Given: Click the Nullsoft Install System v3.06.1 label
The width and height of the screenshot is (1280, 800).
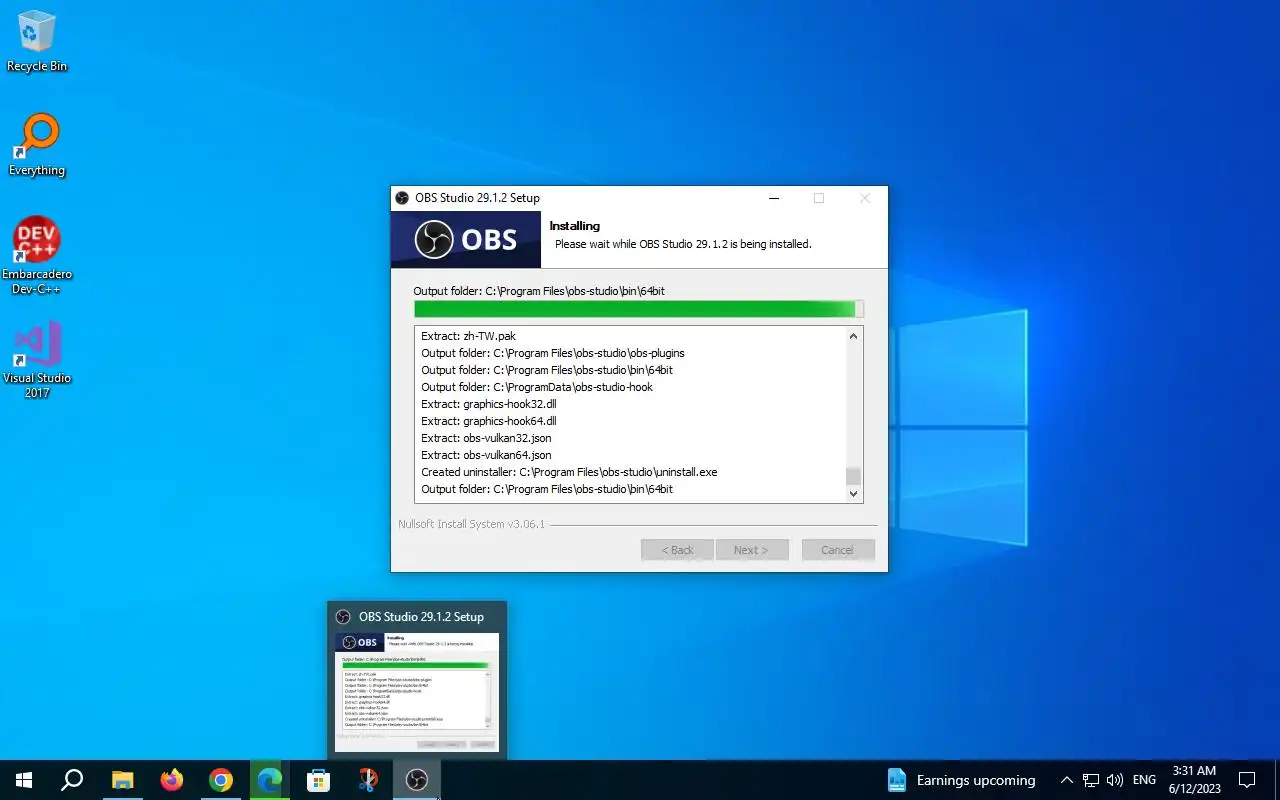Looking at the screenshot, I should click(x=471, y=524).
